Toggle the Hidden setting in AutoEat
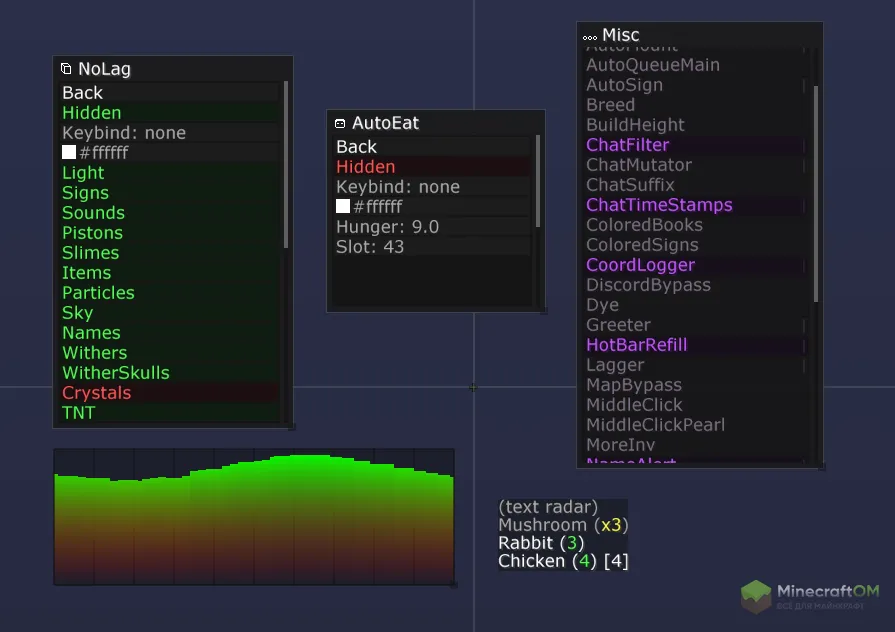 pyautogui.click(x=365, y=167)
